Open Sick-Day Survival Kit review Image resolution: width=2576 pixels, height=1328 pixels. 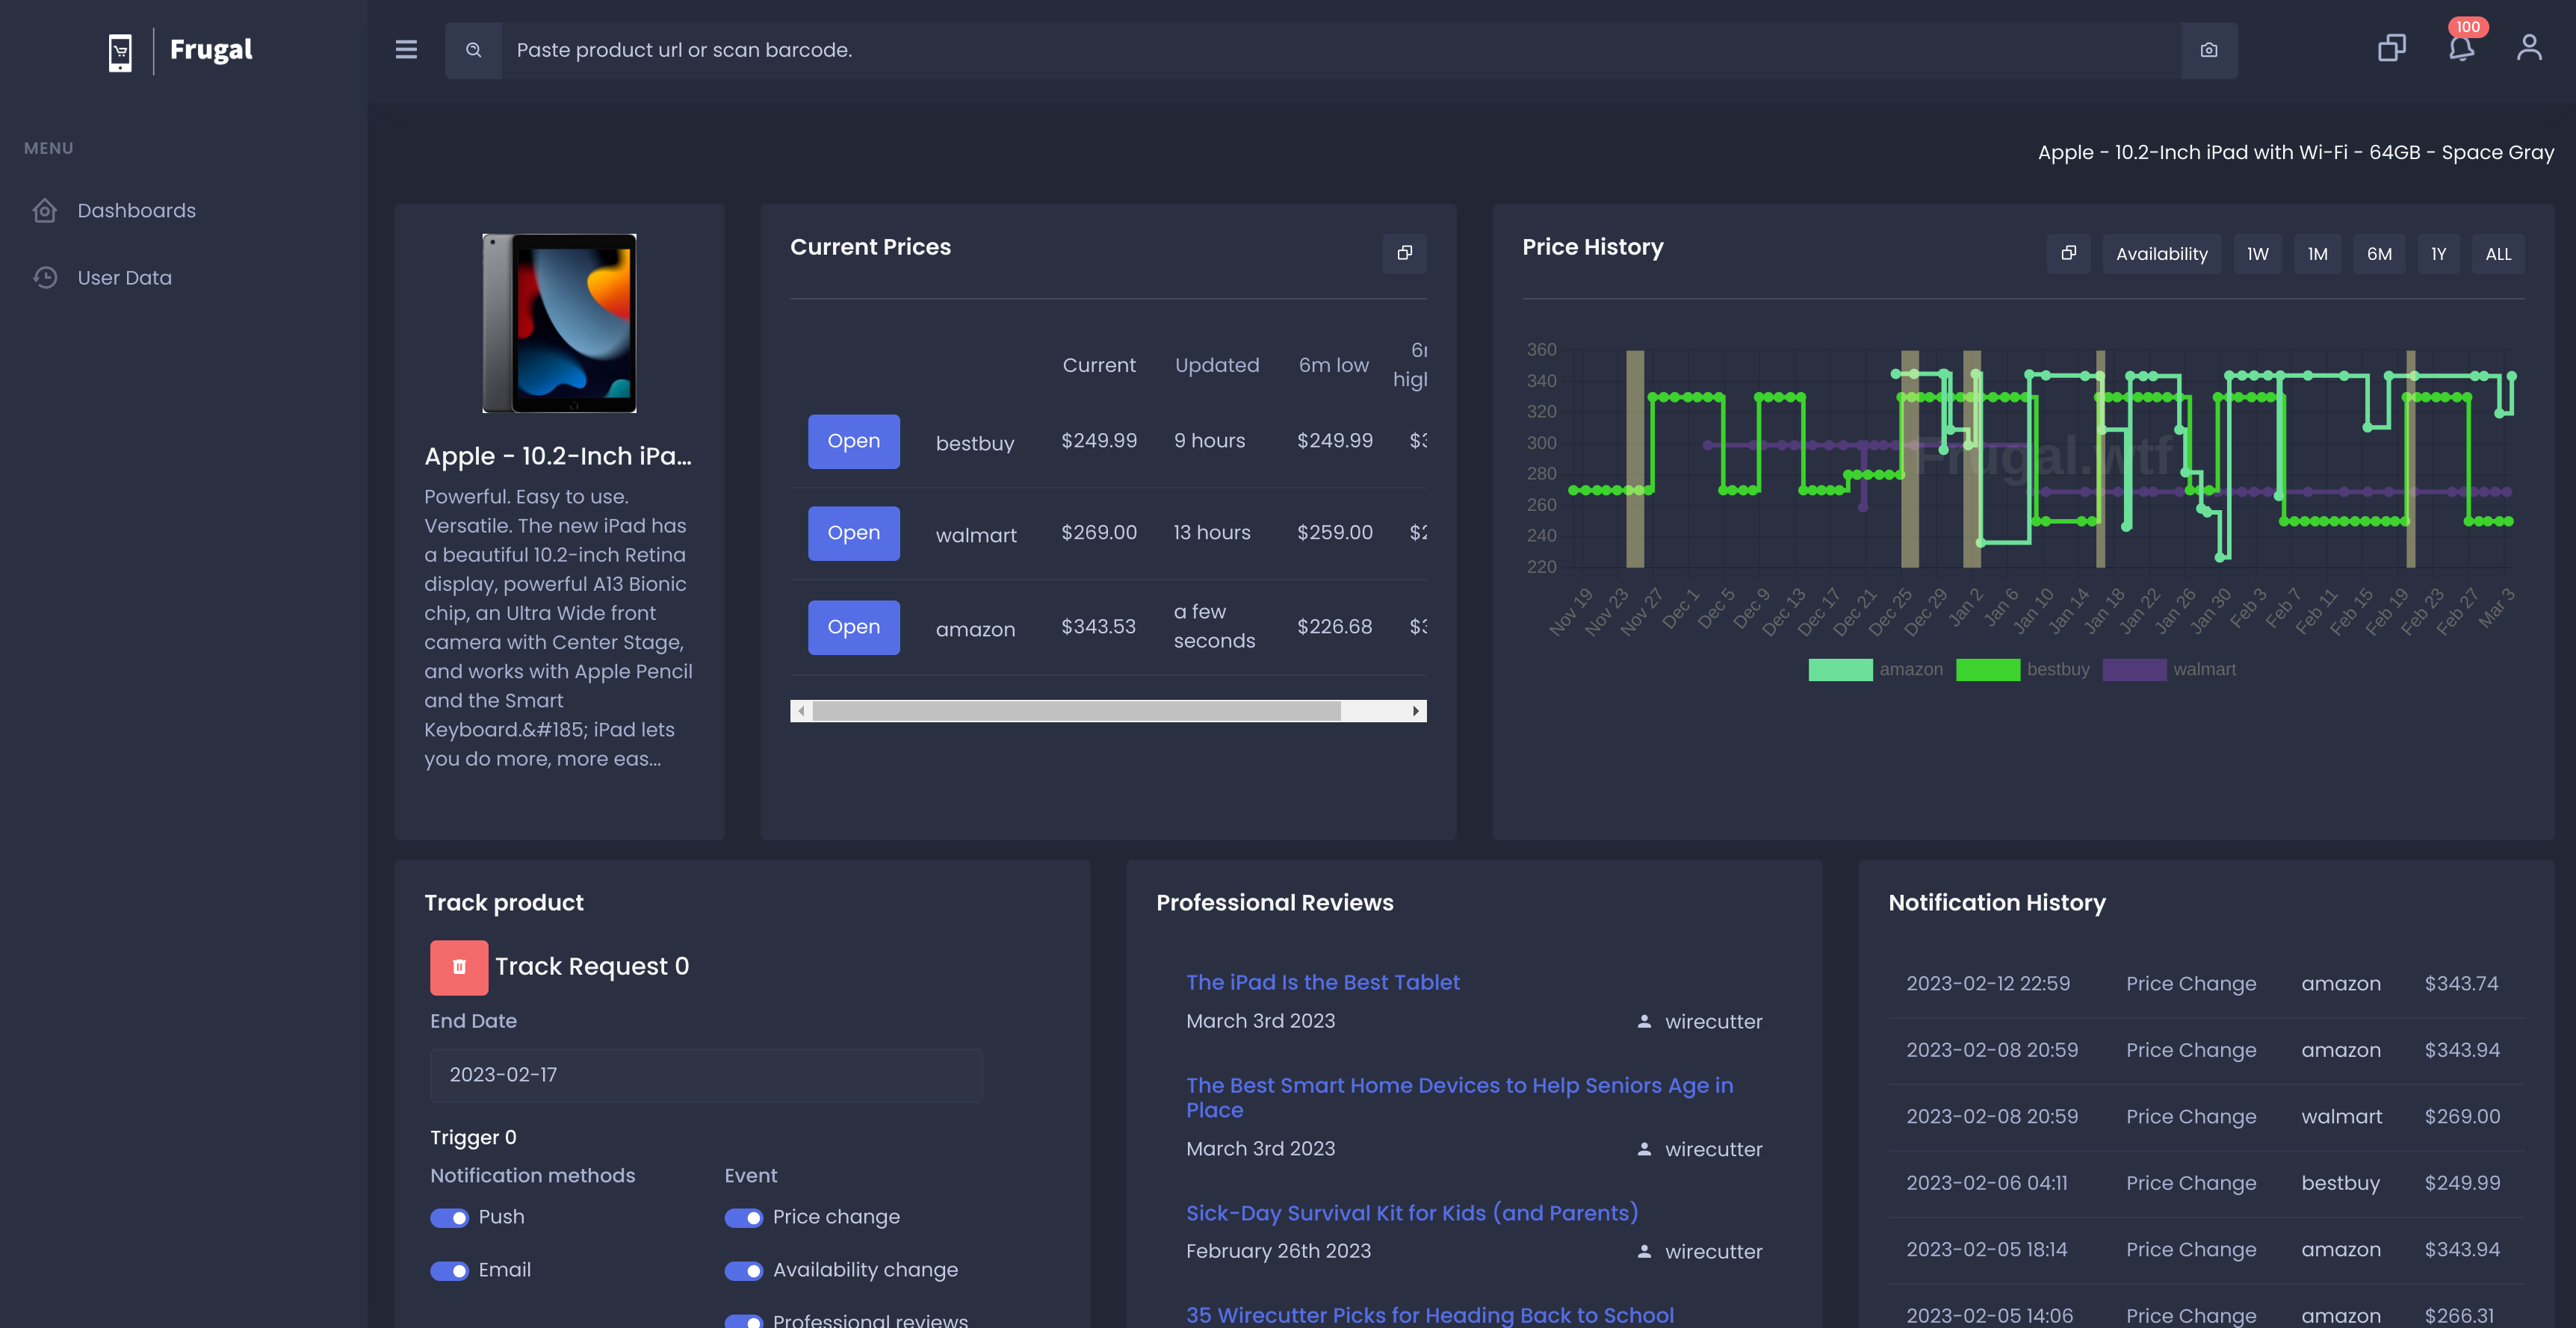1411,1213
